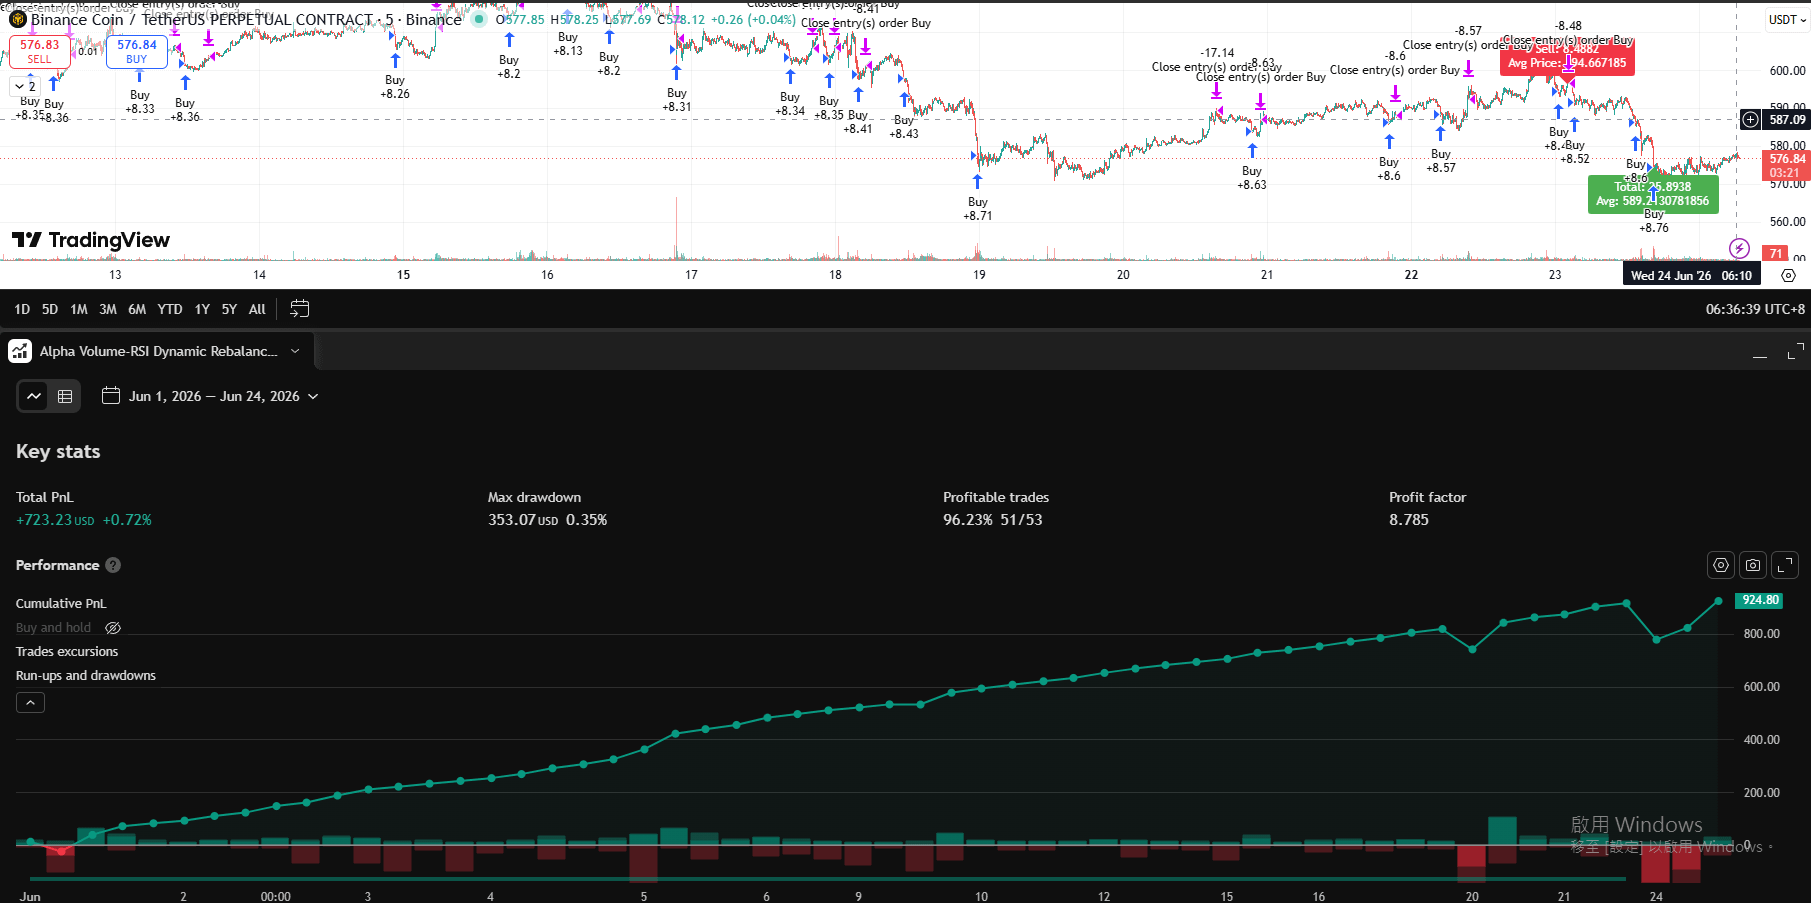The image size is (1811, 903).
Task: Select the 5Y time range
Action: click(229, 309)
